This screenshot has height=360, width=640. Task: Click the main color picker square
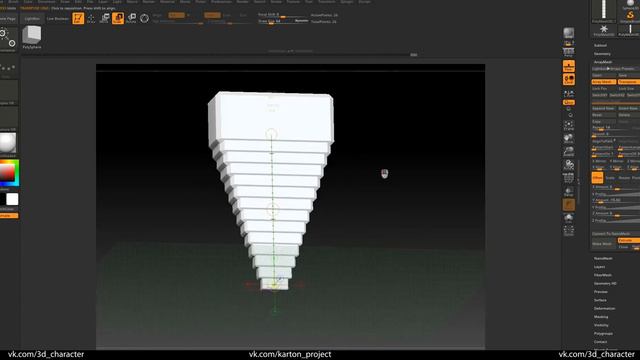[9, 173]
